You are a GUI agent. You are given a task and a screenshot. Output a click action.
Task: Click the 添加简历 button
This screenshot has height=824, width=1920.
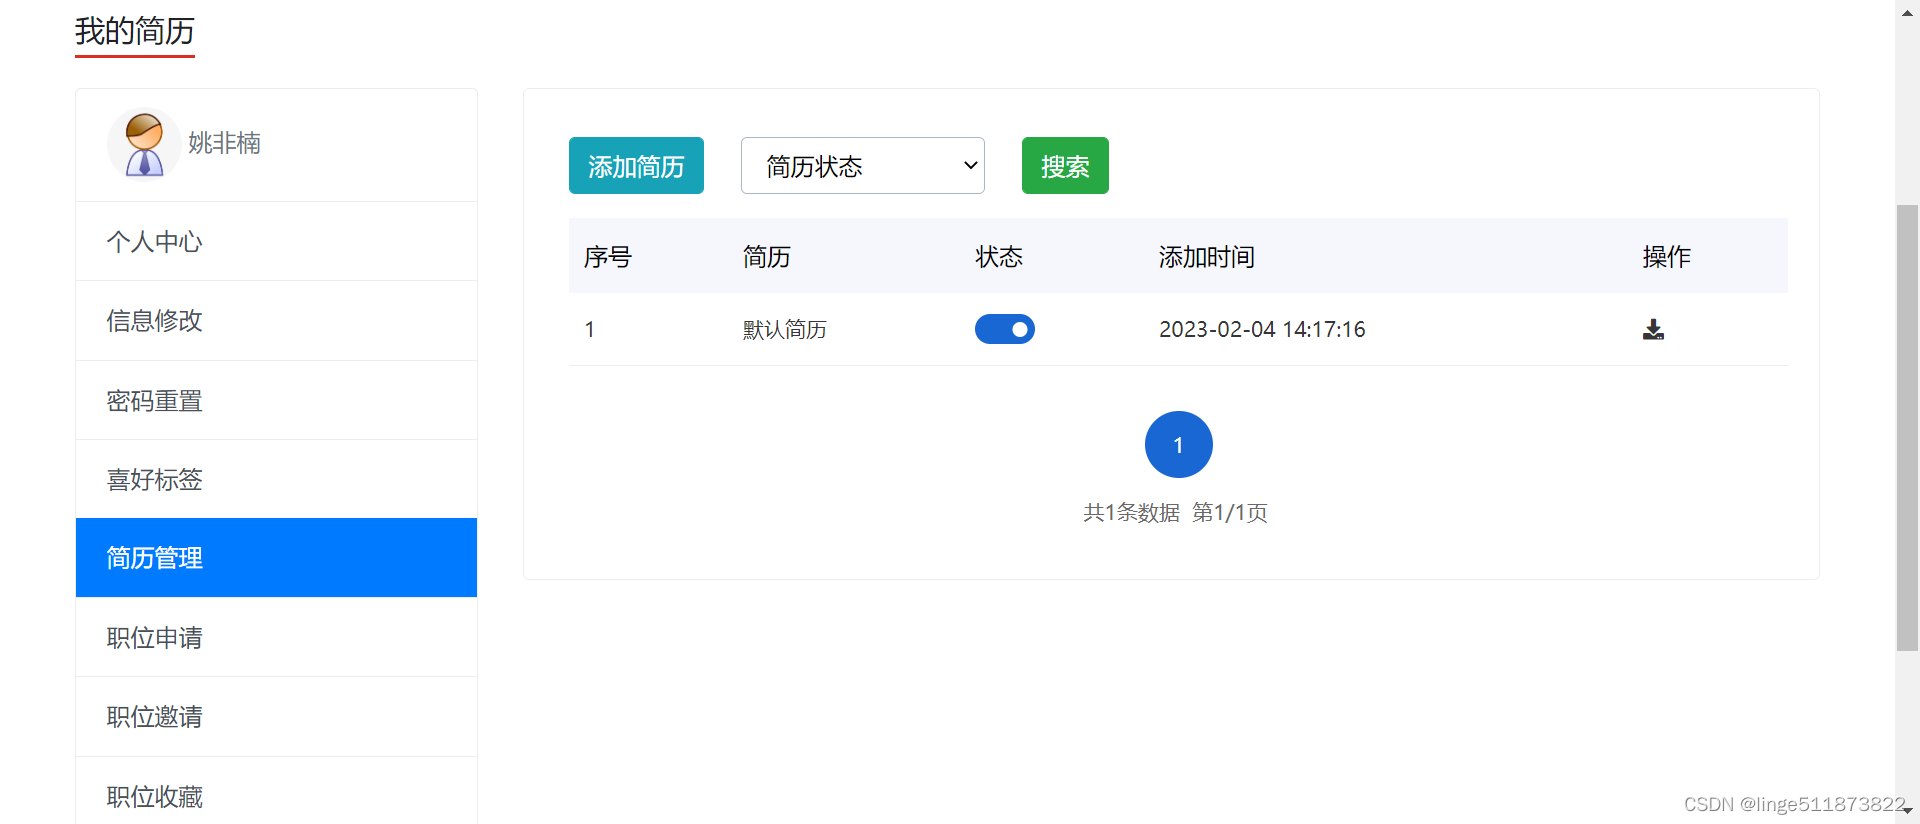pyautogui.click(x=636, y=166)
